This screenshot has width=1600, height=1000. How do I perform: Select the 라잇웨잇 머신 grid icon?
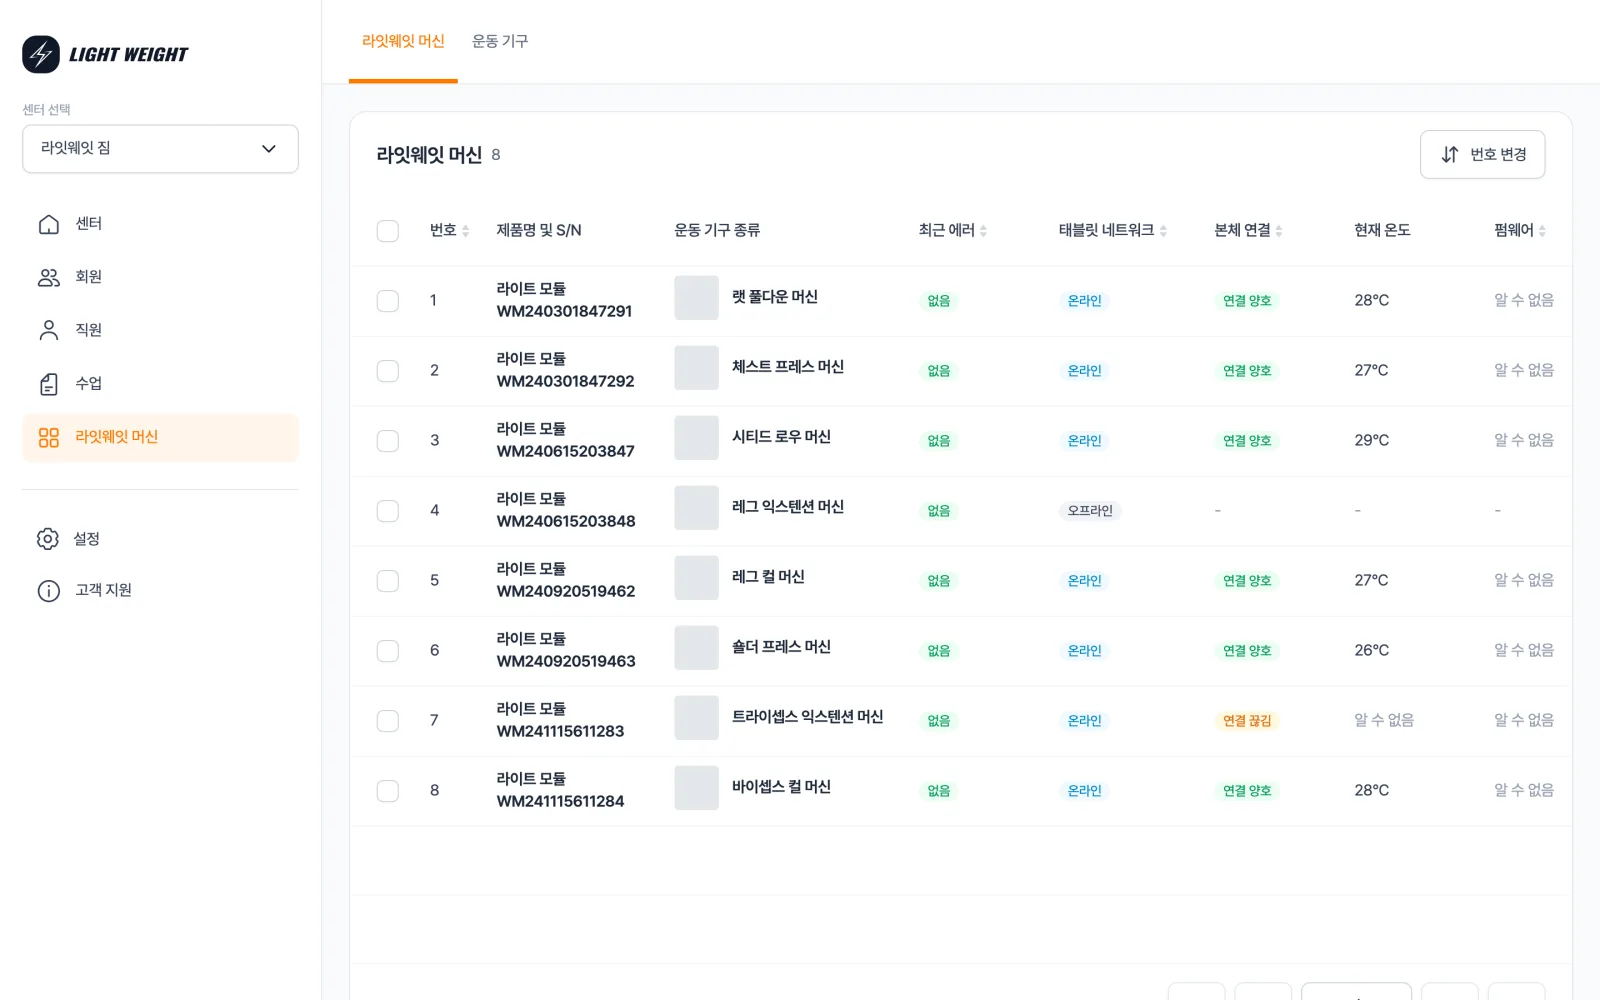tap(48, 437)
